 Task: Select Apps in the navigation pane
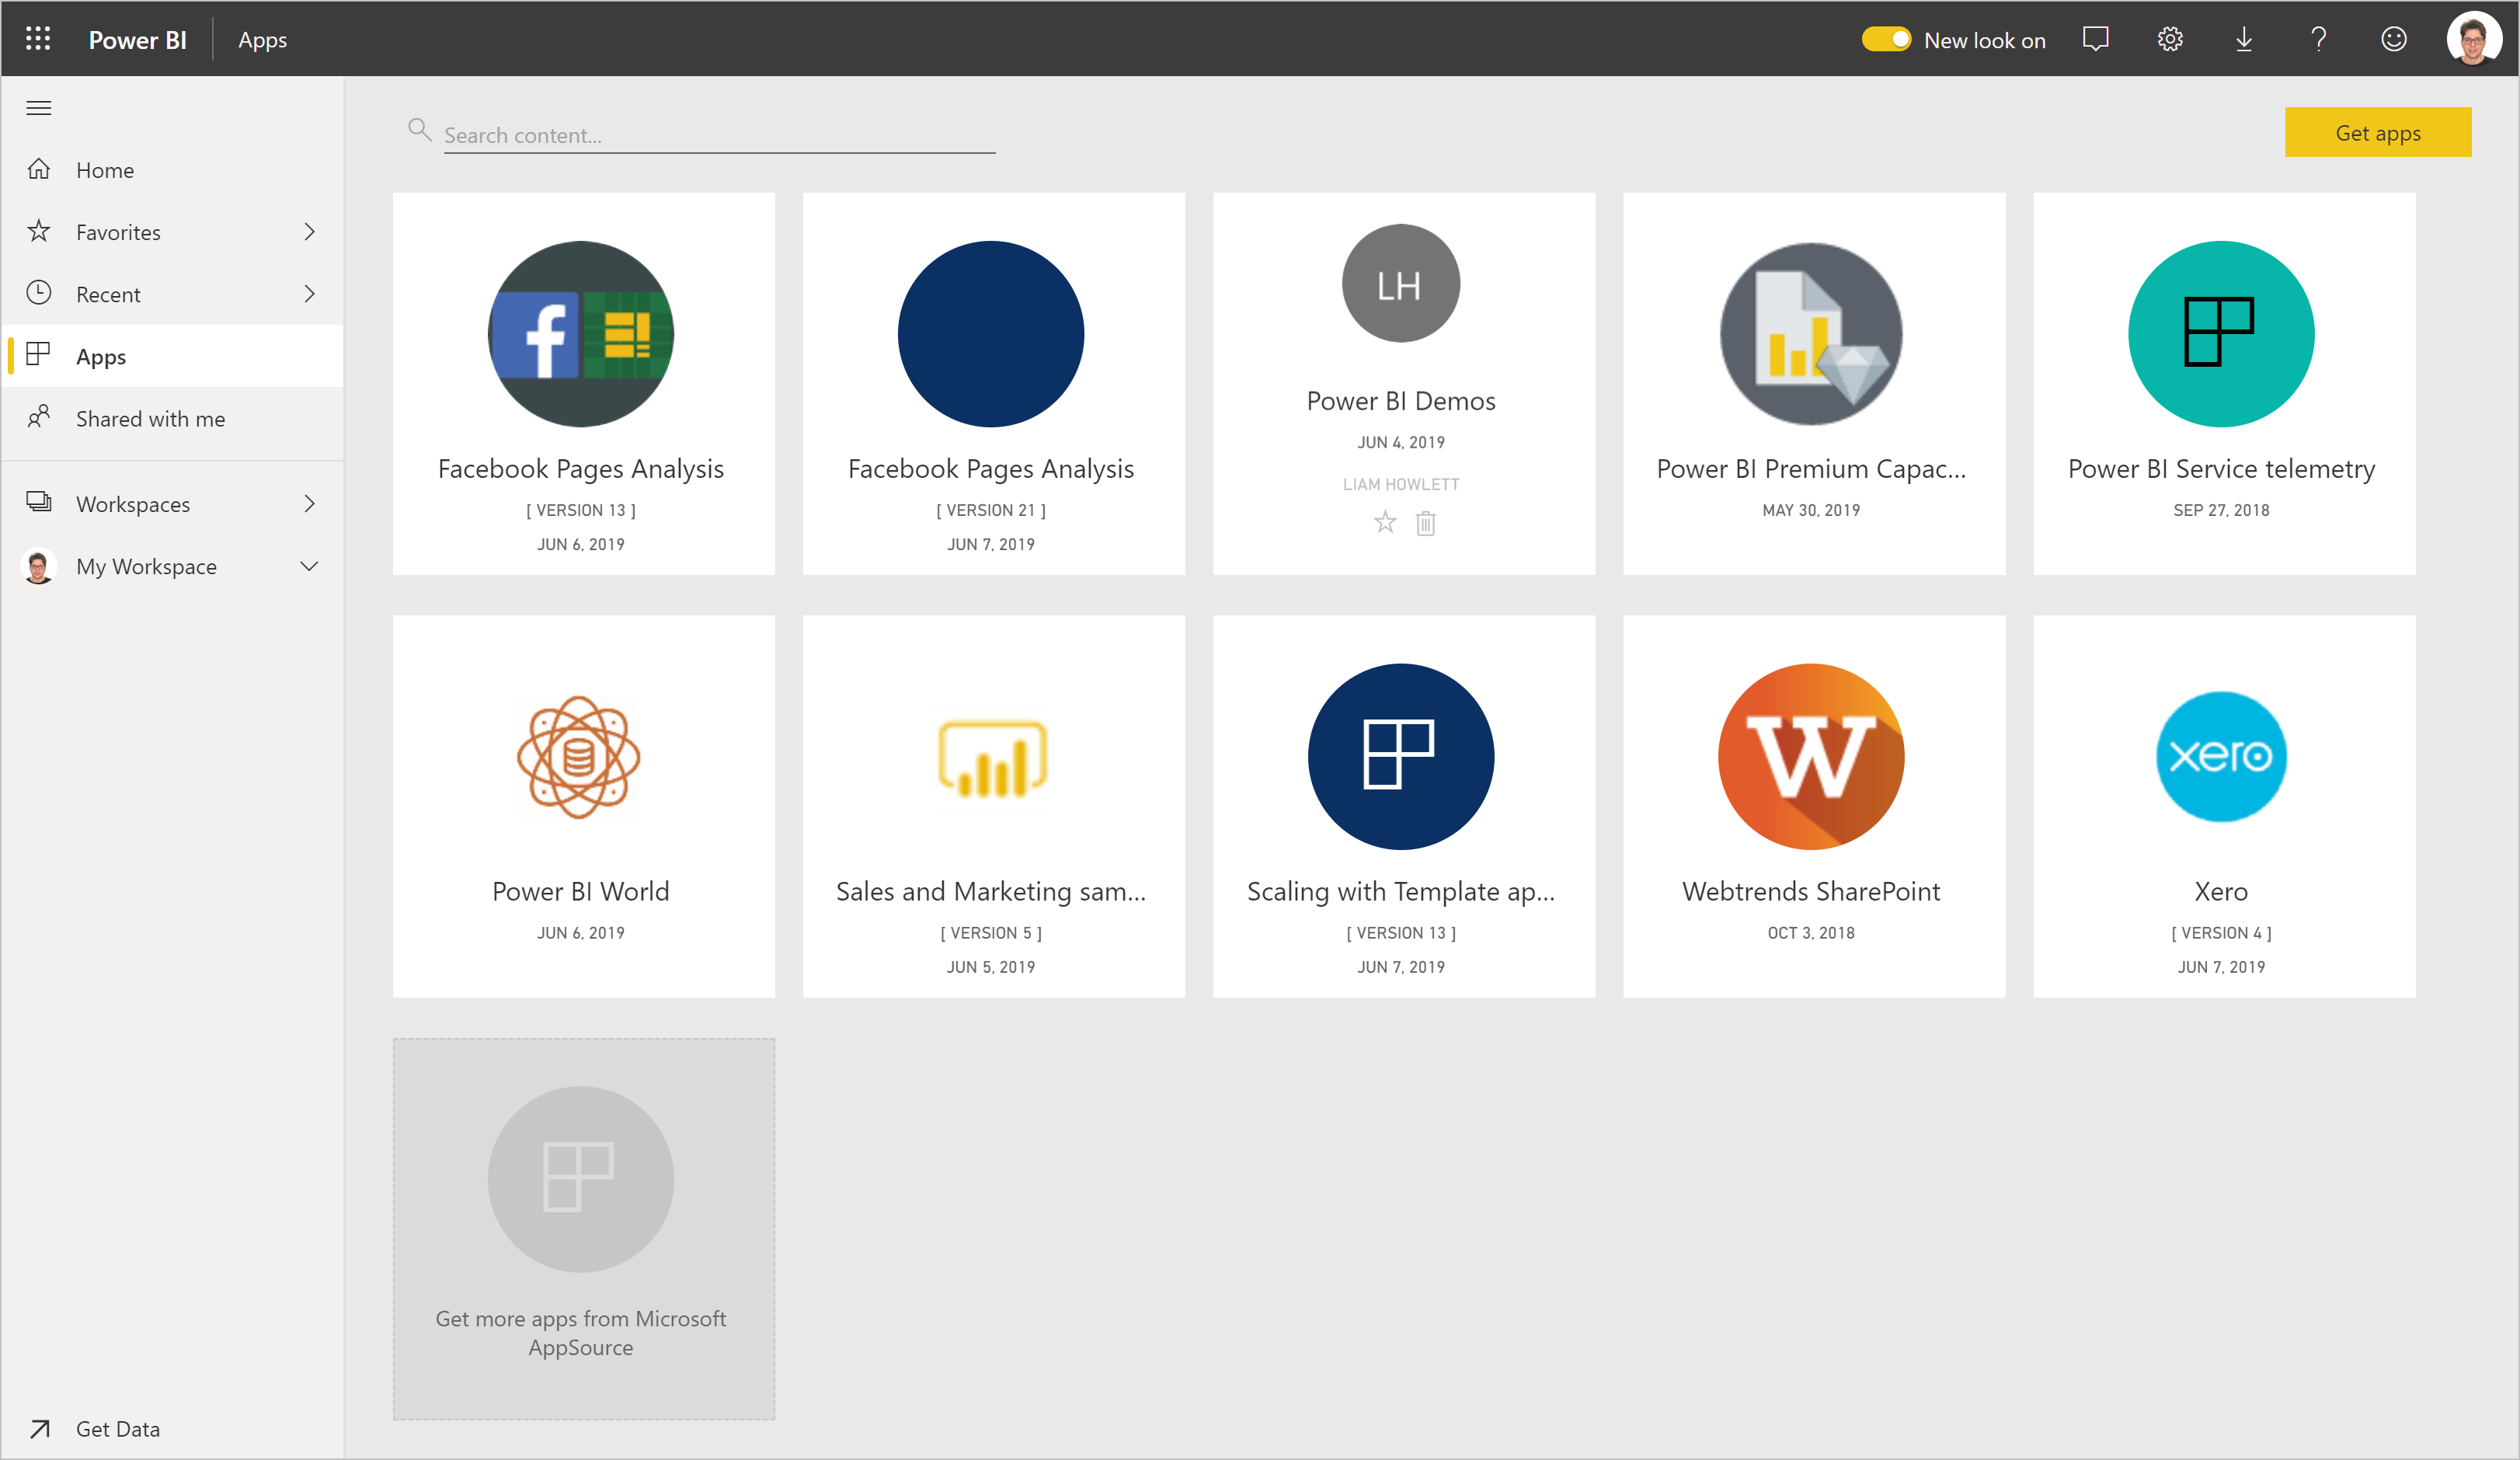tap(173, 355)
